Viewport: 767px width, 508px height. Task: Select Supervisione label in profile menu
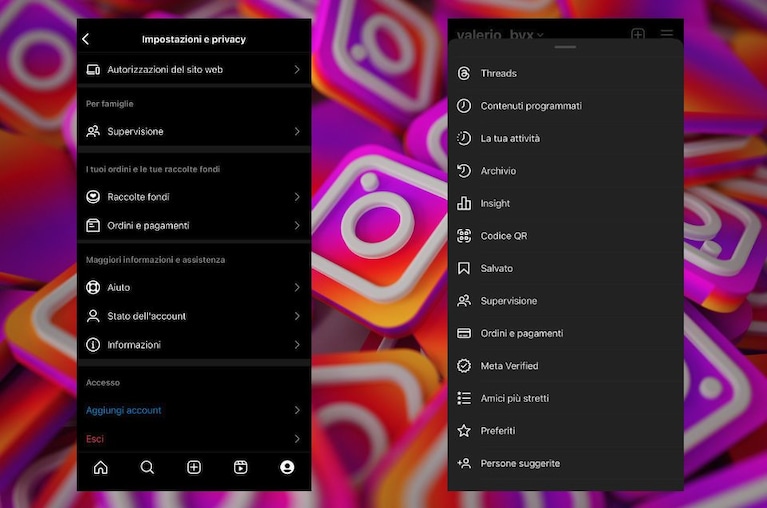coord(509,301)
